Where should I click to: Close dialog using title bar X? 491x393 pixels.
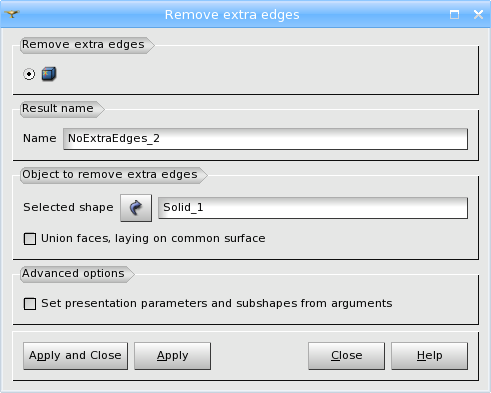pyautogui.click(x=478, y=14)
